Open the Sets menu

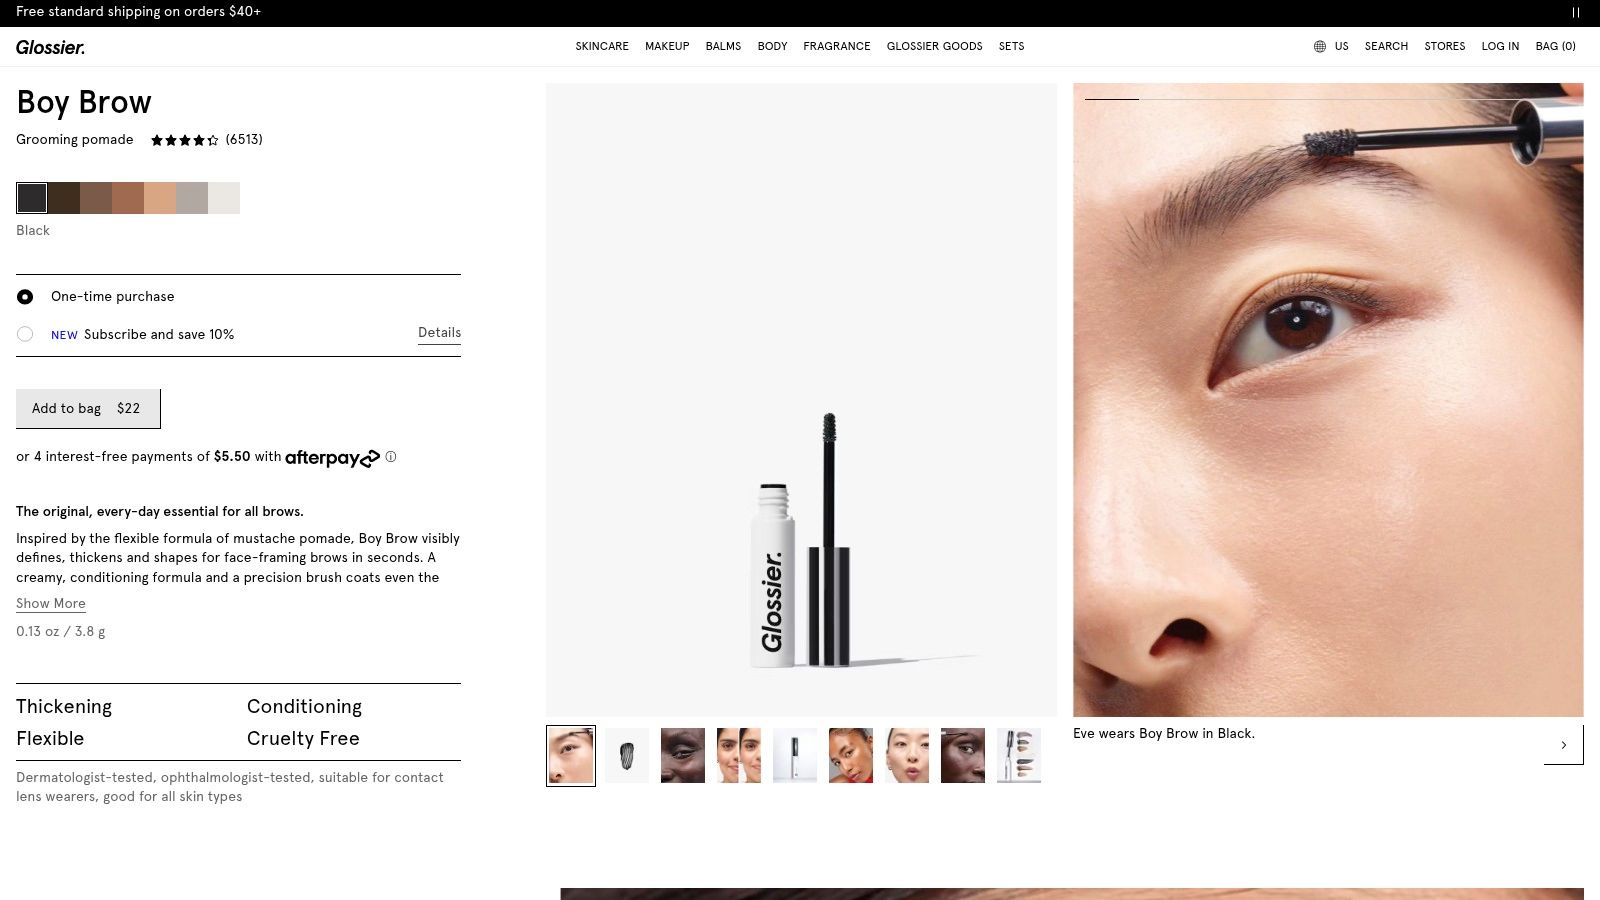[1011, 46]
